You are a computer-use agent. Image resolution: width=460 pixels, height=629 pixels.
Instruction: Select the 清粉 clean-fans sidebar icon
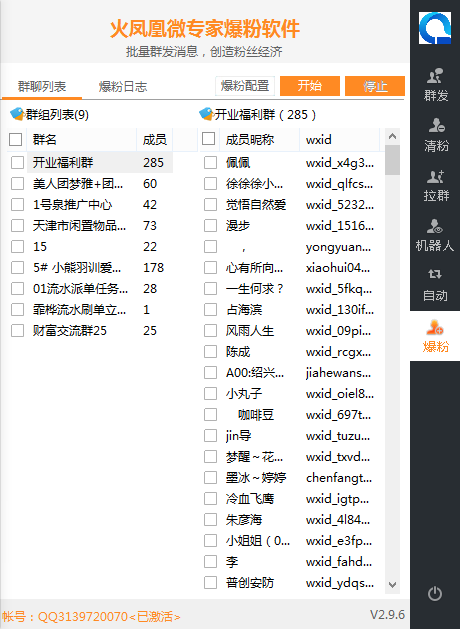coord(435,136)
